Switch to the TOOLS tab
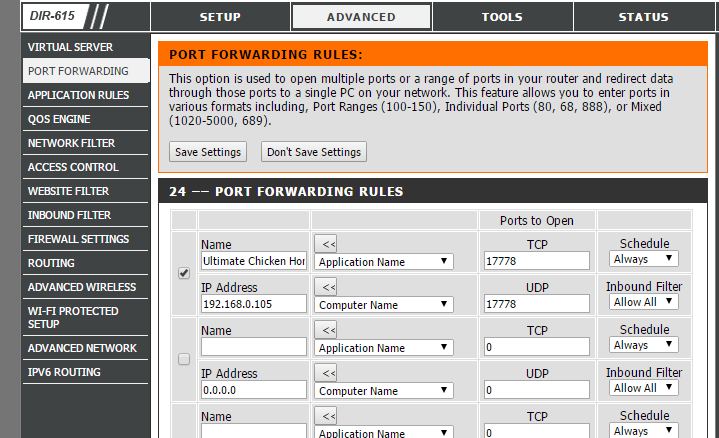Screen dimensions: 719x438 click(x=502, y=17)
